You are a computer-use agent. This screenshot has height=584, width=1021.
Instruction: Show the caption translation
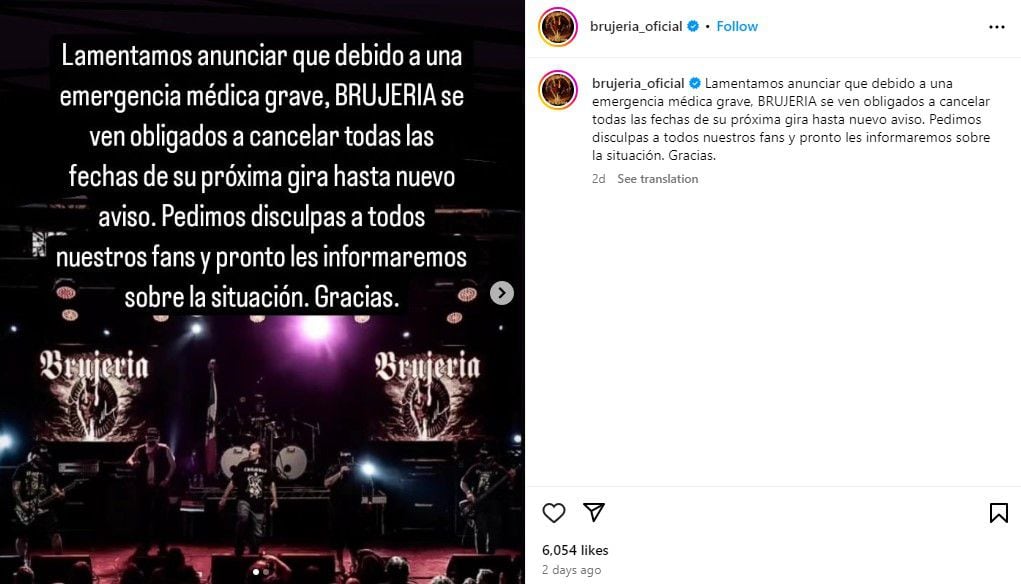658,178
